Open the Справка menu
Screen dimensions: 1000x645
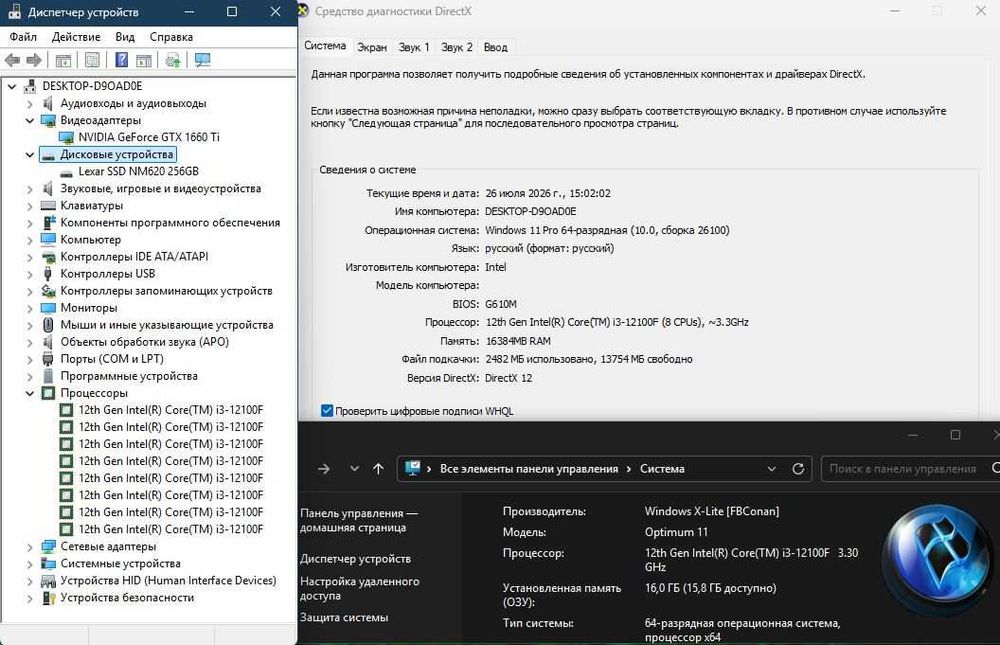tap(171, 37)
